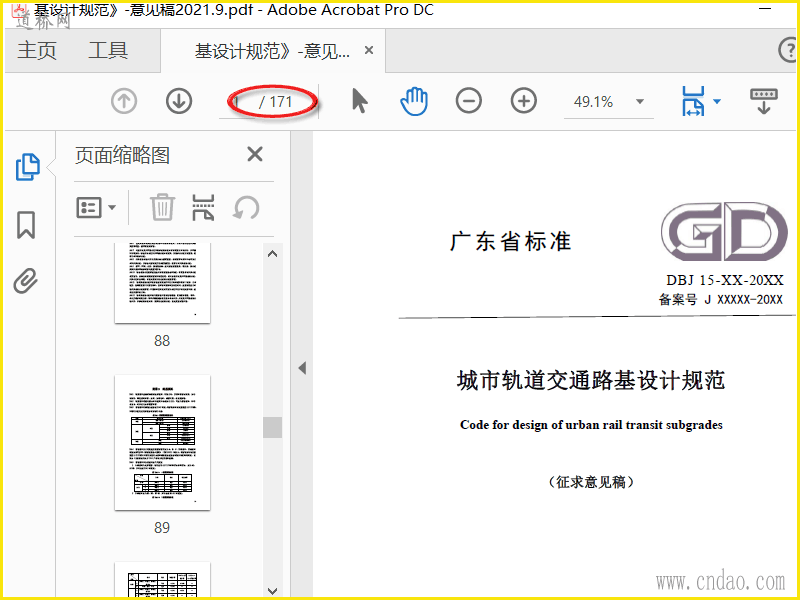The image size is (800, 600).
Task: Click the English title Code for design
Action: tap(591, 425)
